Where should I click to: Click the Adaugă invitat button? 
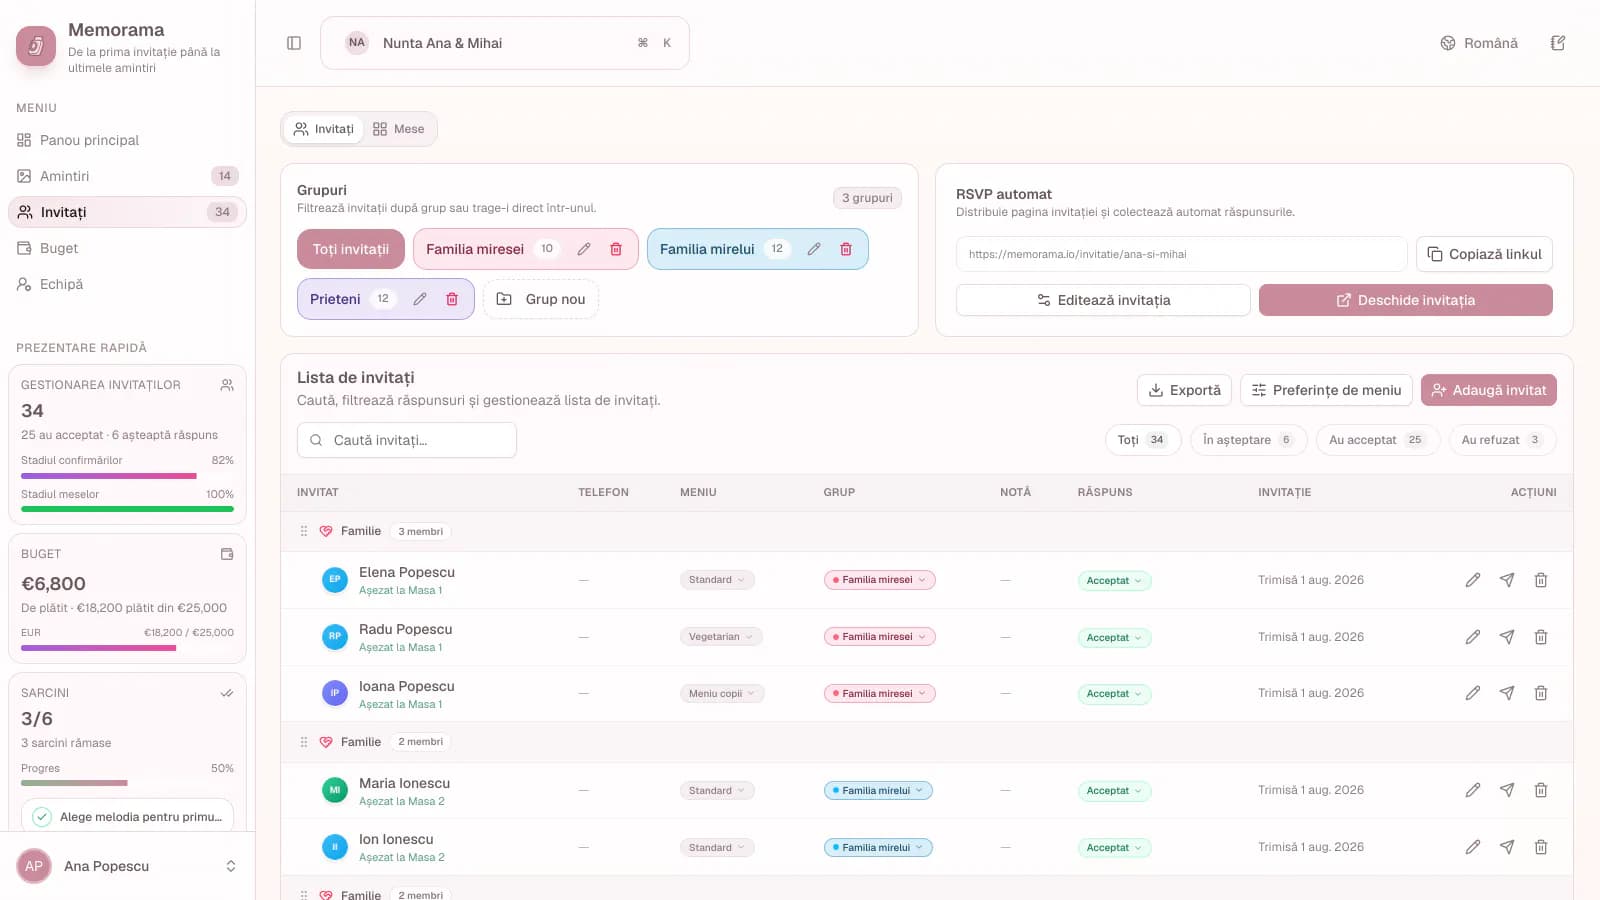[x=1489, y=390]
